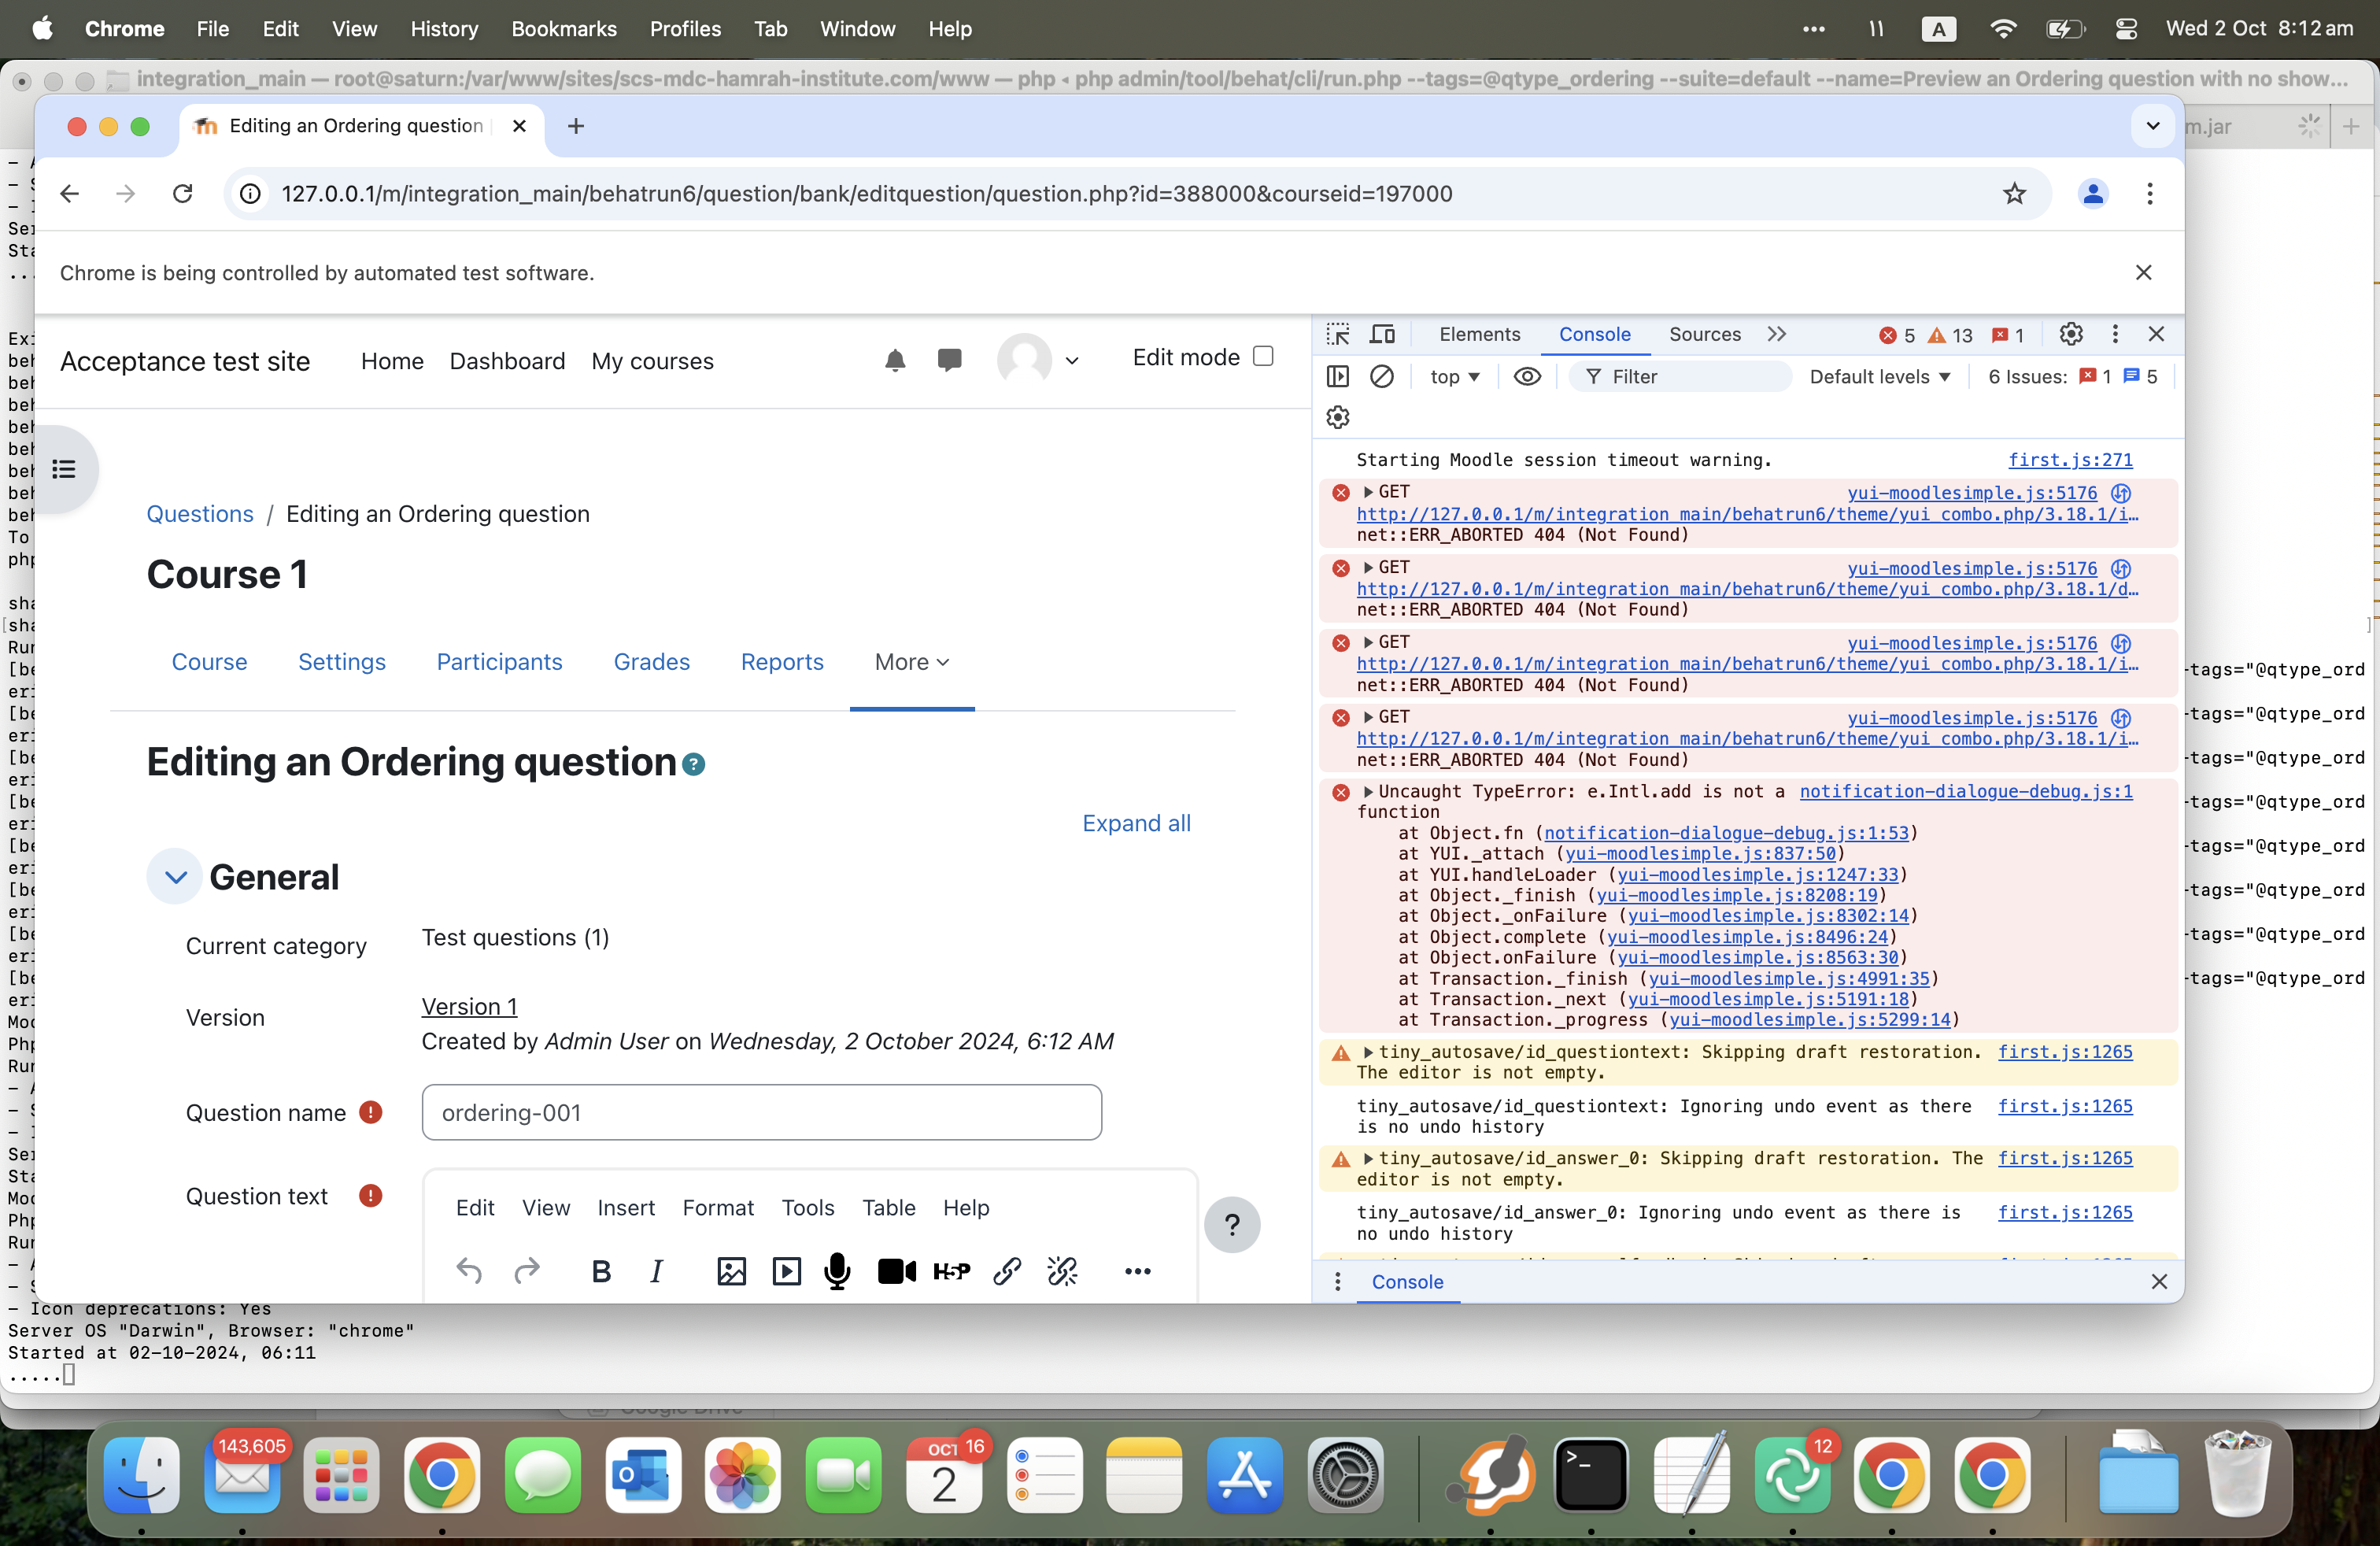Open the course index drawer icon
This screenshot has height=1546, width=2380.
[64, 469]
